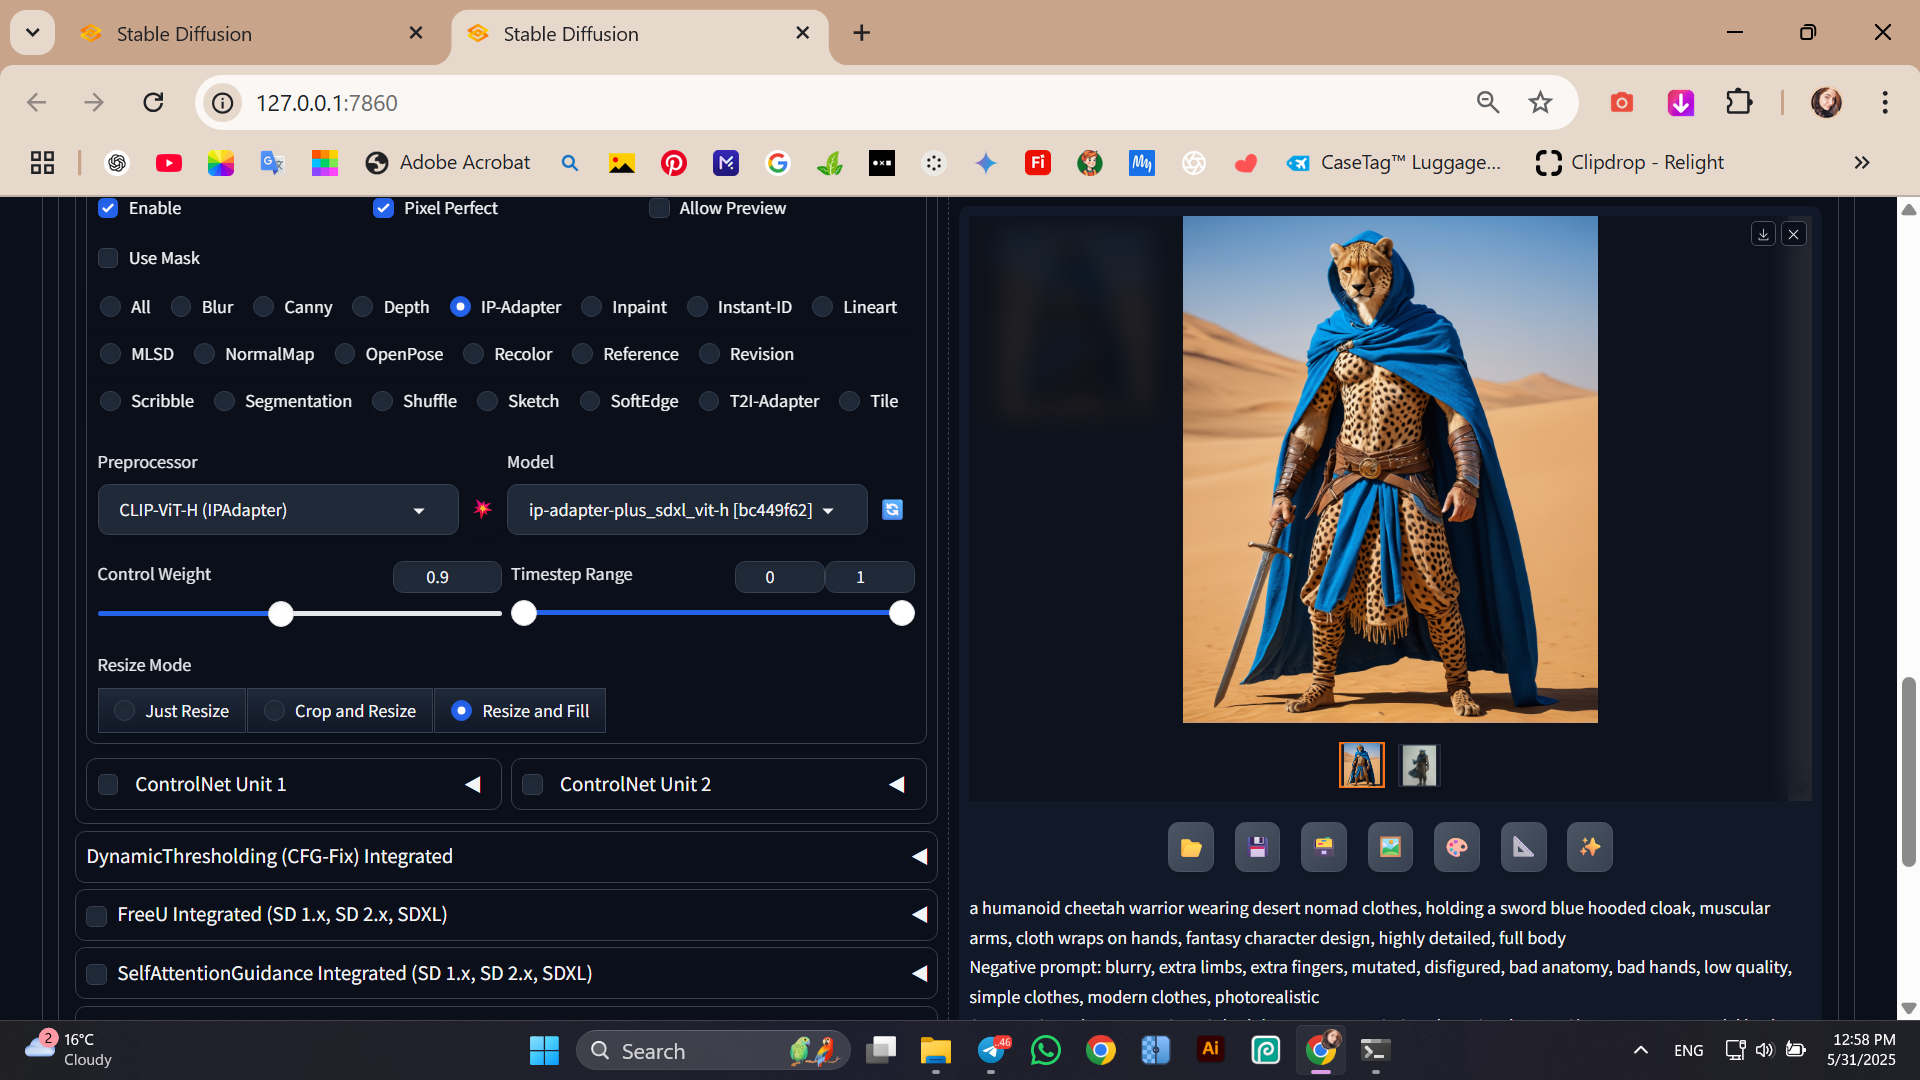Refresh the ControlNet model list
The width and height of the screenshot is (1920, 1080).
pyautogui.click(x=892, y=510)
